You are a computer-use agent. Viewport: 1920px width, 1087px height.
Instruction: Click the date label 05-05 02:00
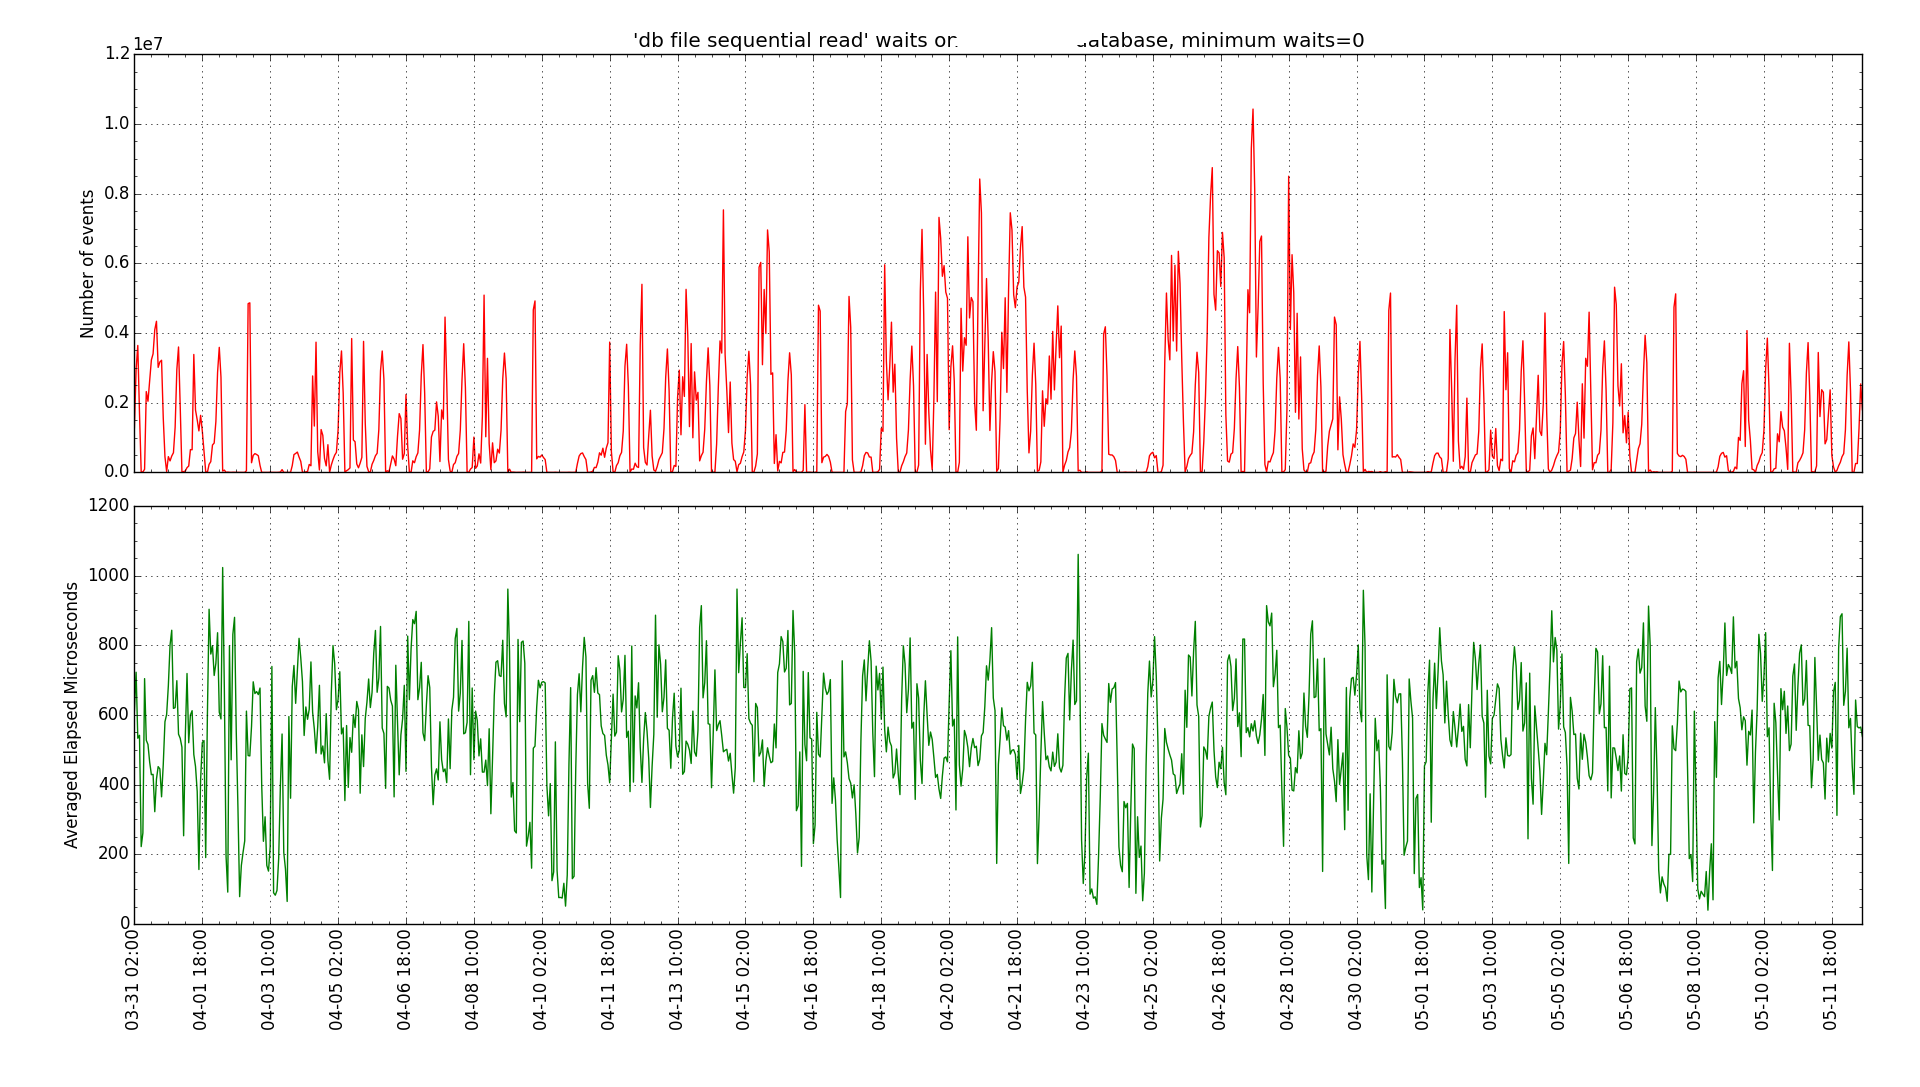click(x=1558, y=980)
